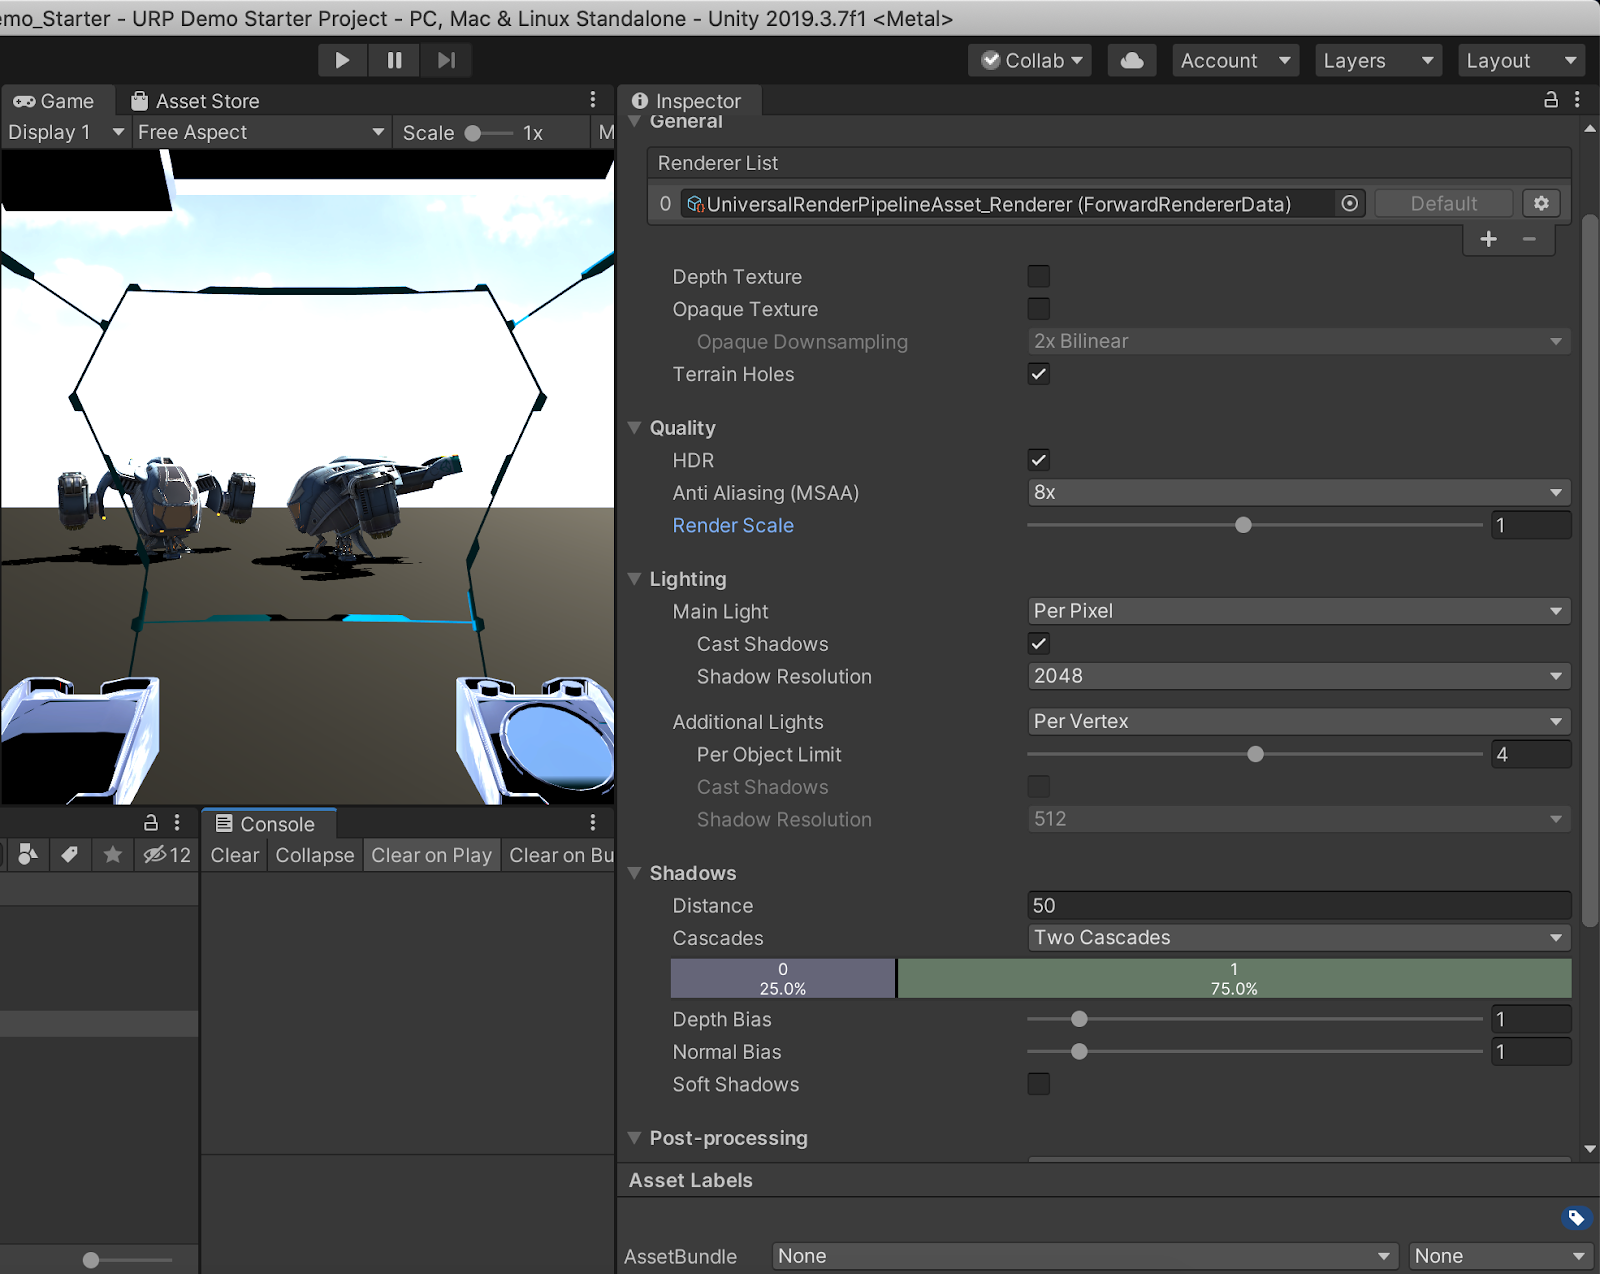
Task: Open the renderer object picker circle icon
Action: point(1350,203)
